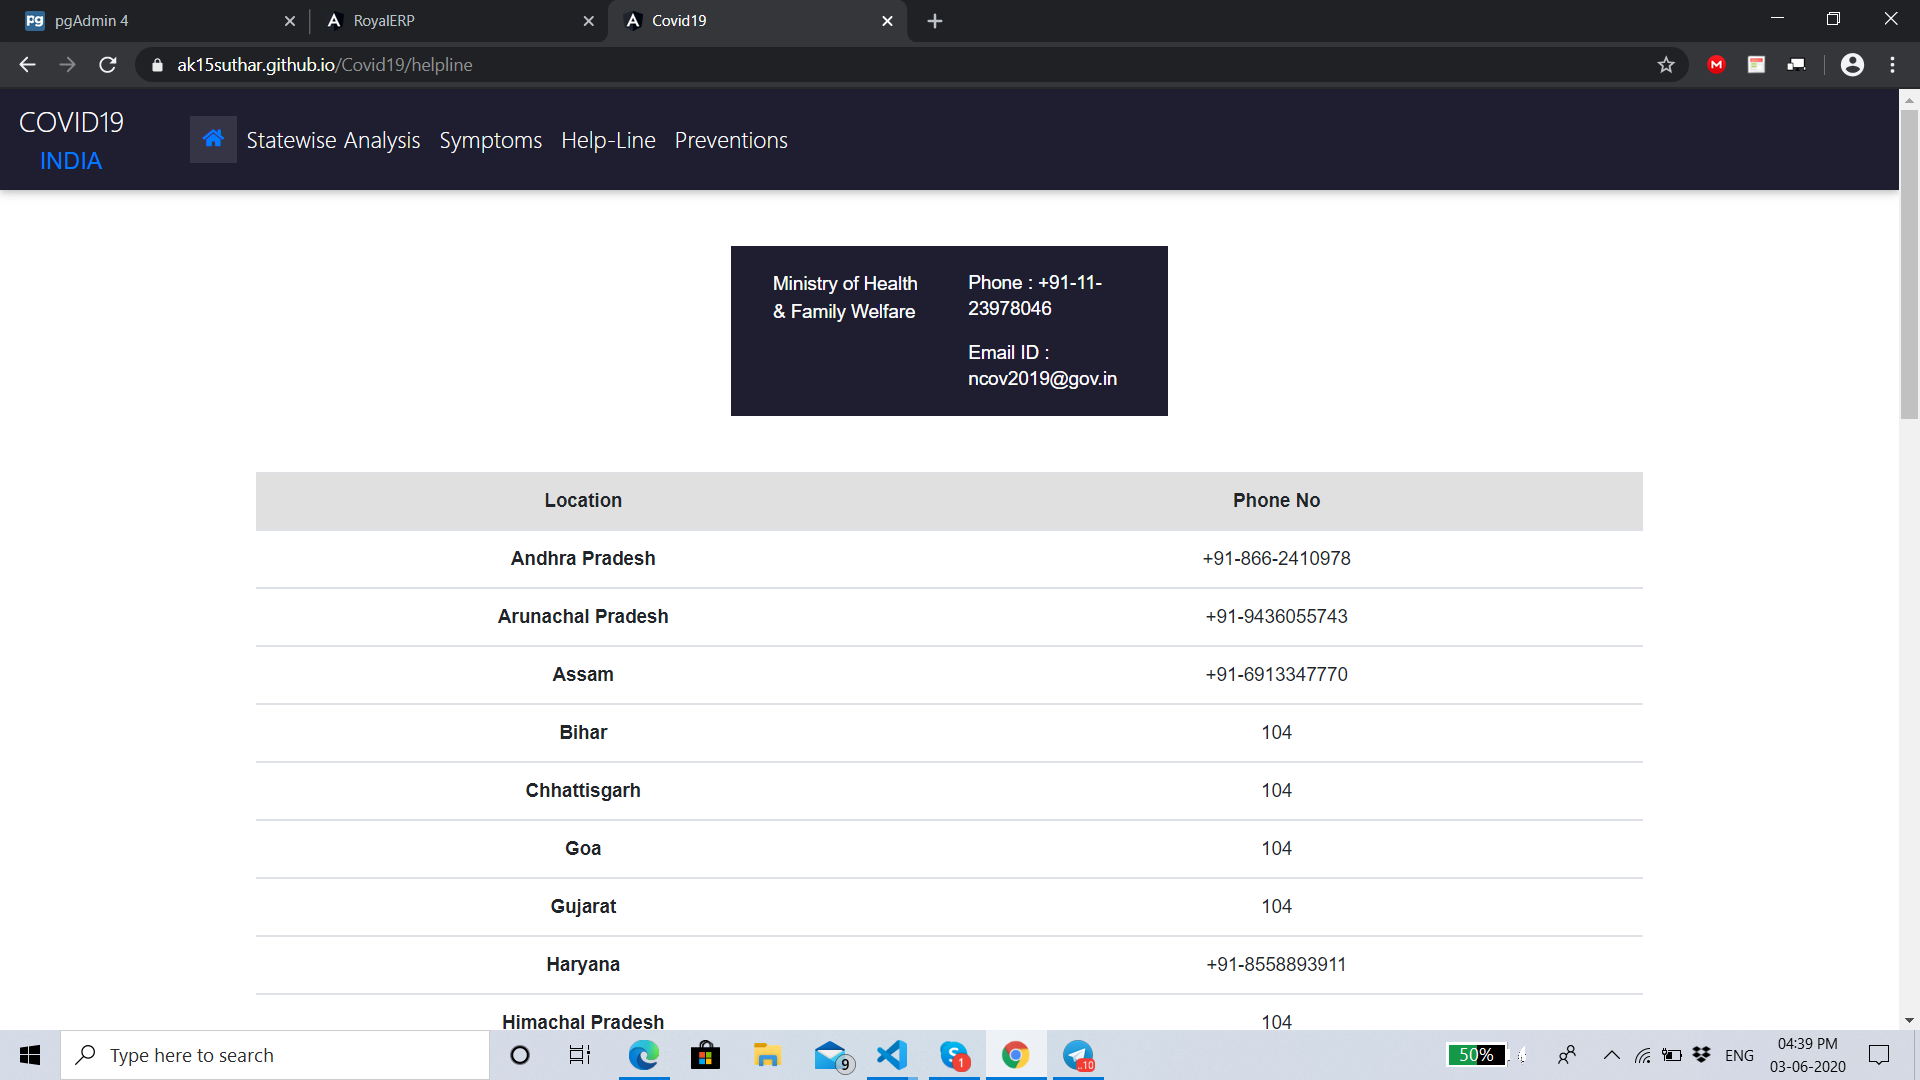The image size is (1920, 1080).
Task: Open Microsoft Edge from taskbar
Action: click(643, 1055)
